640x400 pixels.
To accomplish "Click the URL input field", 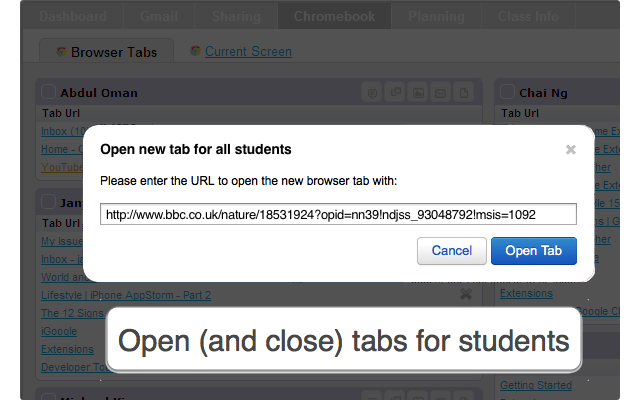I will [x=338, y=214].
